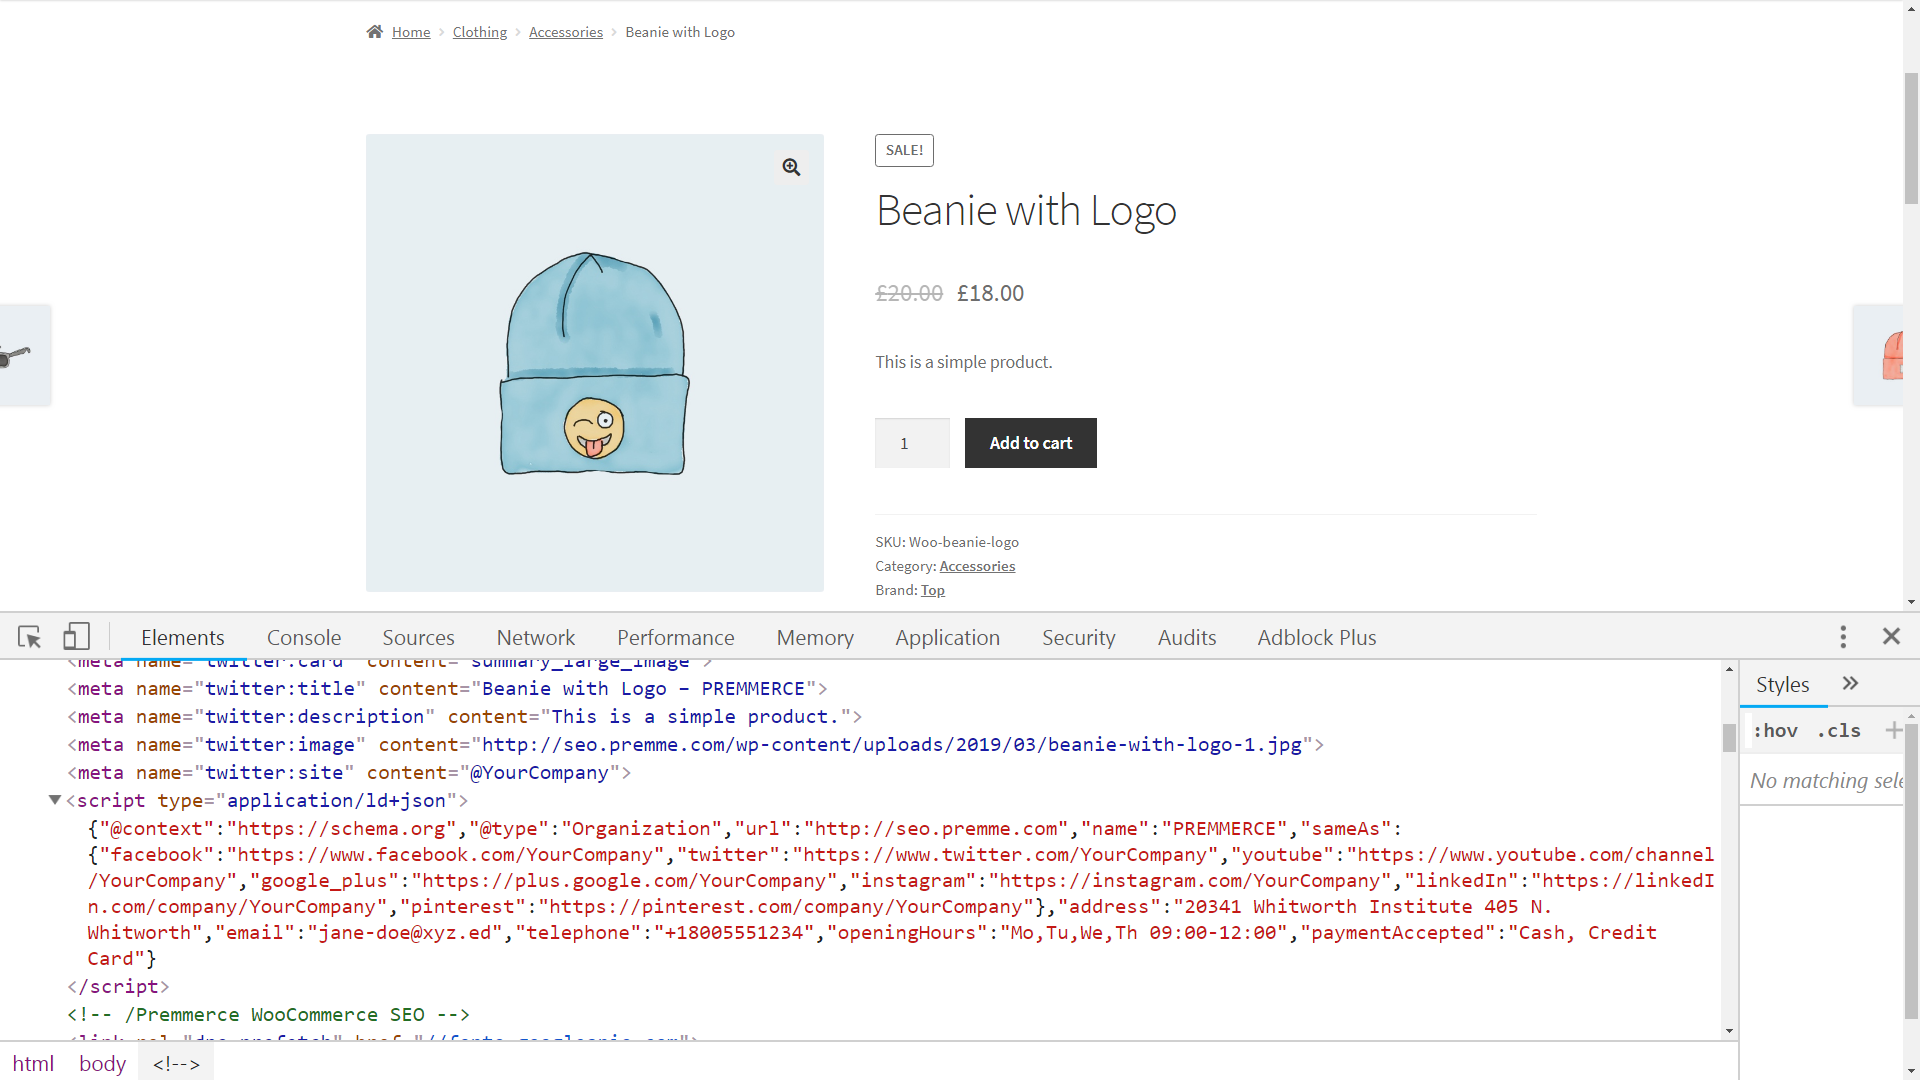Select the twitter:title meta element
This screenshot has height=1080, width=1920.
coord(448,689)
